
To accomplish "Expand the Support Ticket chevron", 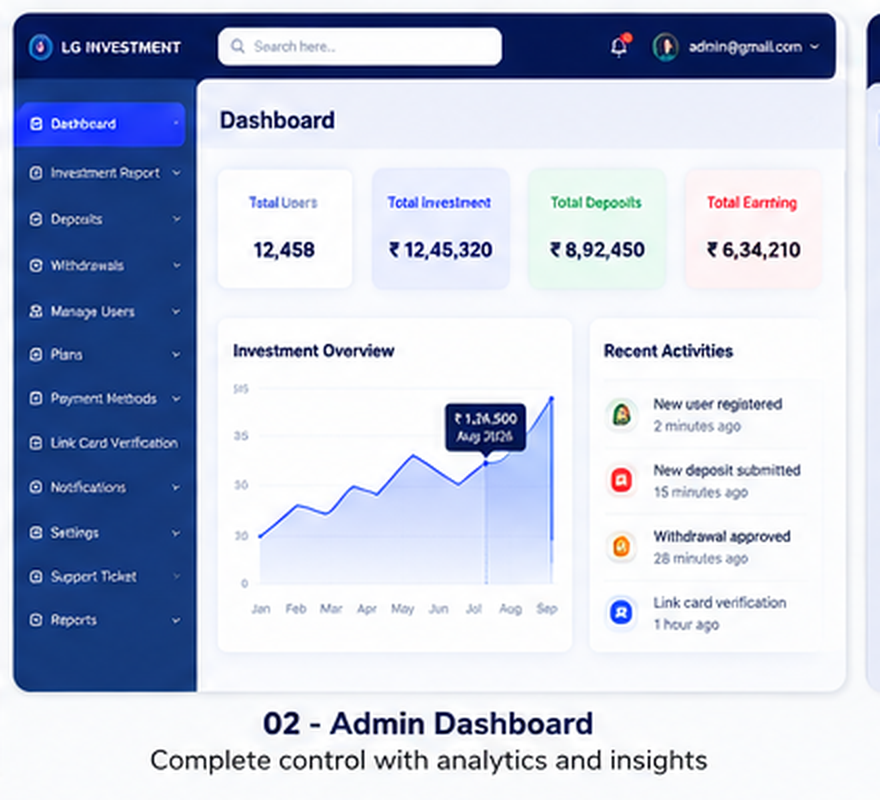I will pos(176,576).
